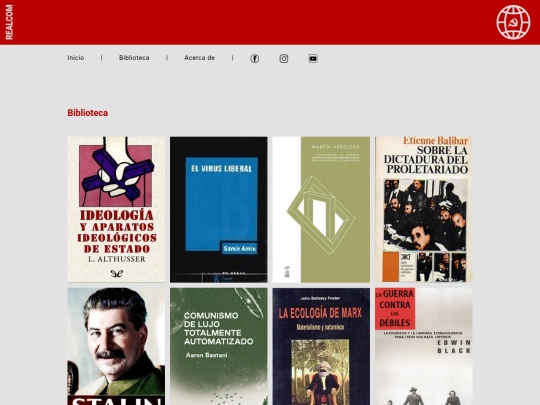This screenshot has width=540, height=405.
Task: Open the Biblioteca nav item
Action: click(x=134, y=58)
